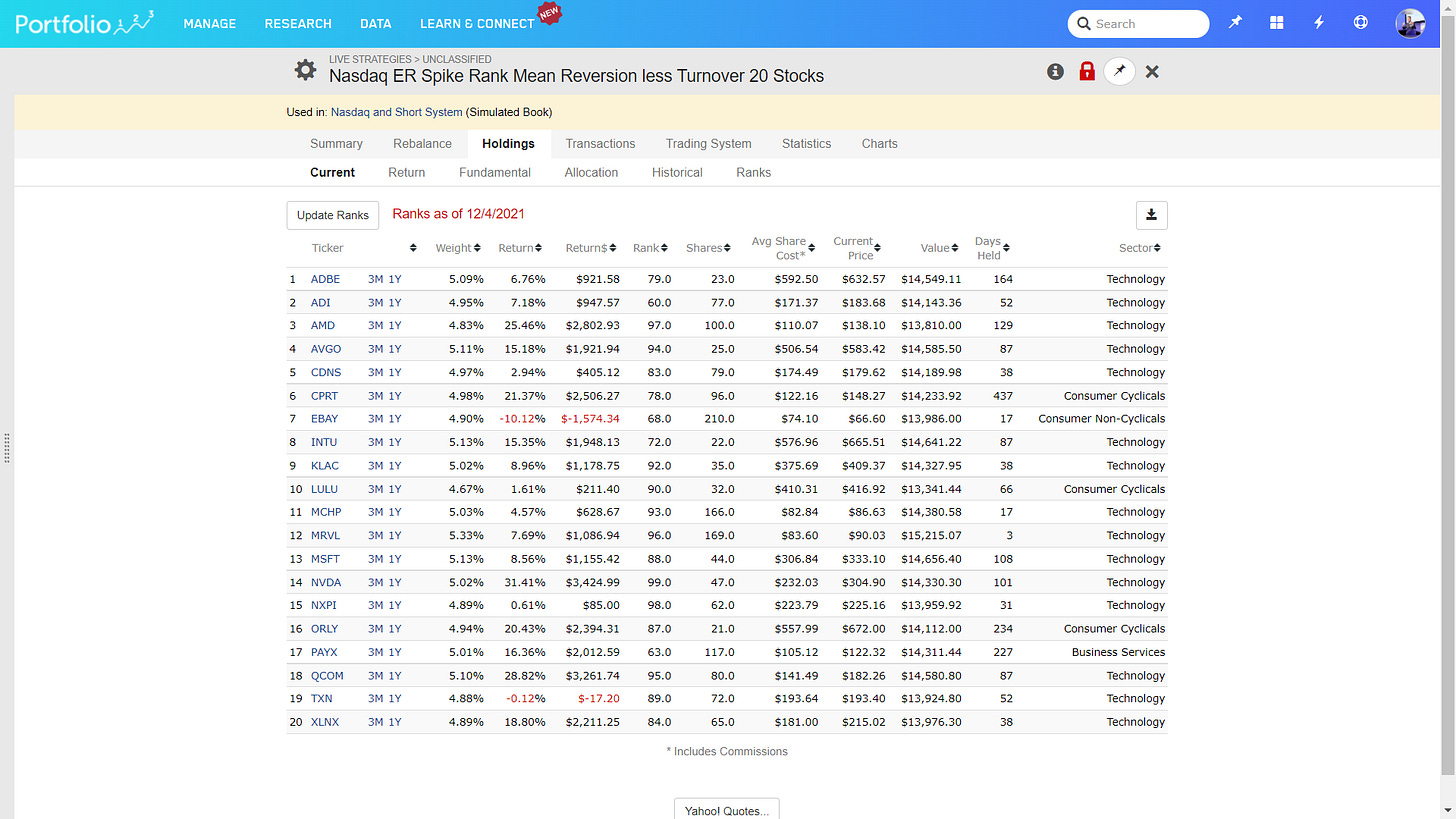Switch to the Rebalance tab
1456x819 pixels.
[x=422, y=143]
